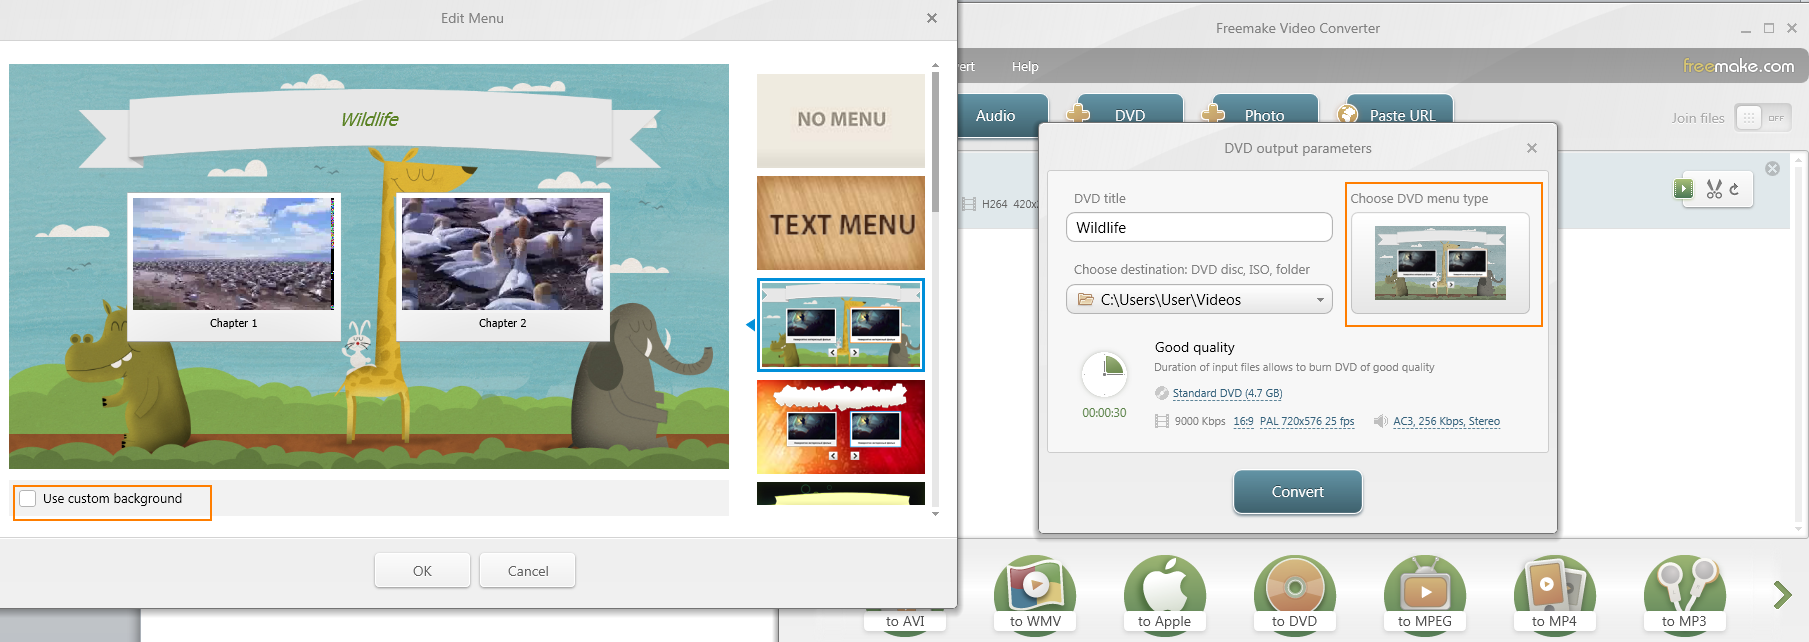This screenshot has width=1809, height=642.
Task: Click the to WMV format icon
Action: (1035, 590)
